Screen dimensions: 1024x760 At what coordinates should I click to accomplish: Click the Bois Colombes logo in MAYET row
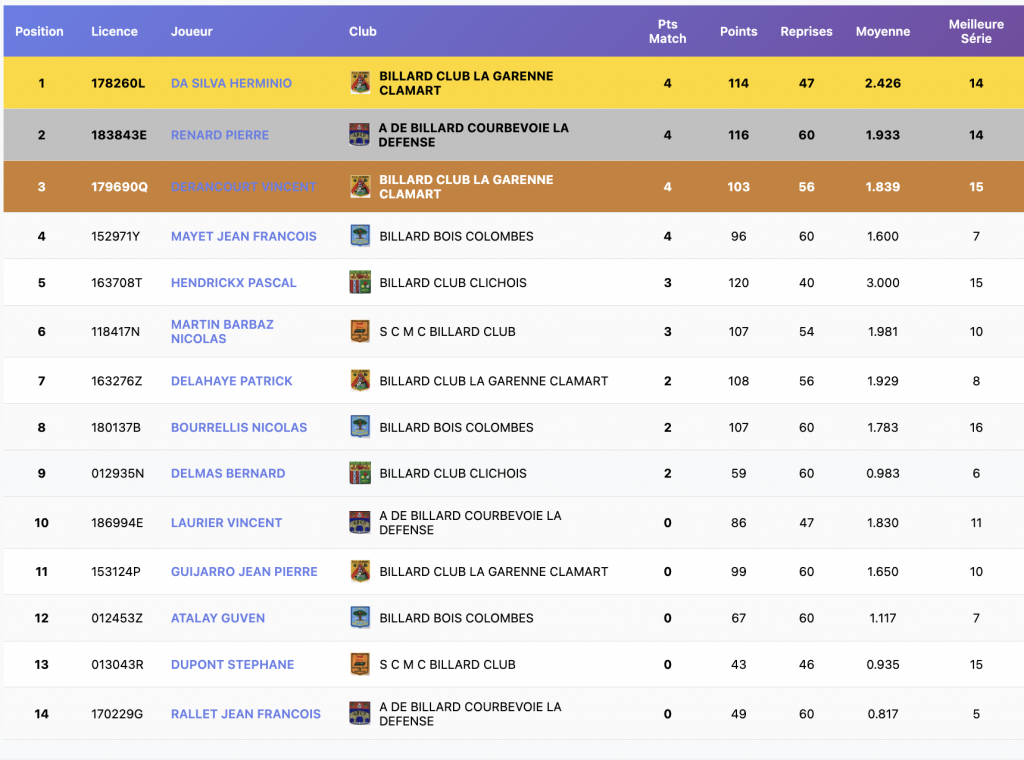coord(360,236)
